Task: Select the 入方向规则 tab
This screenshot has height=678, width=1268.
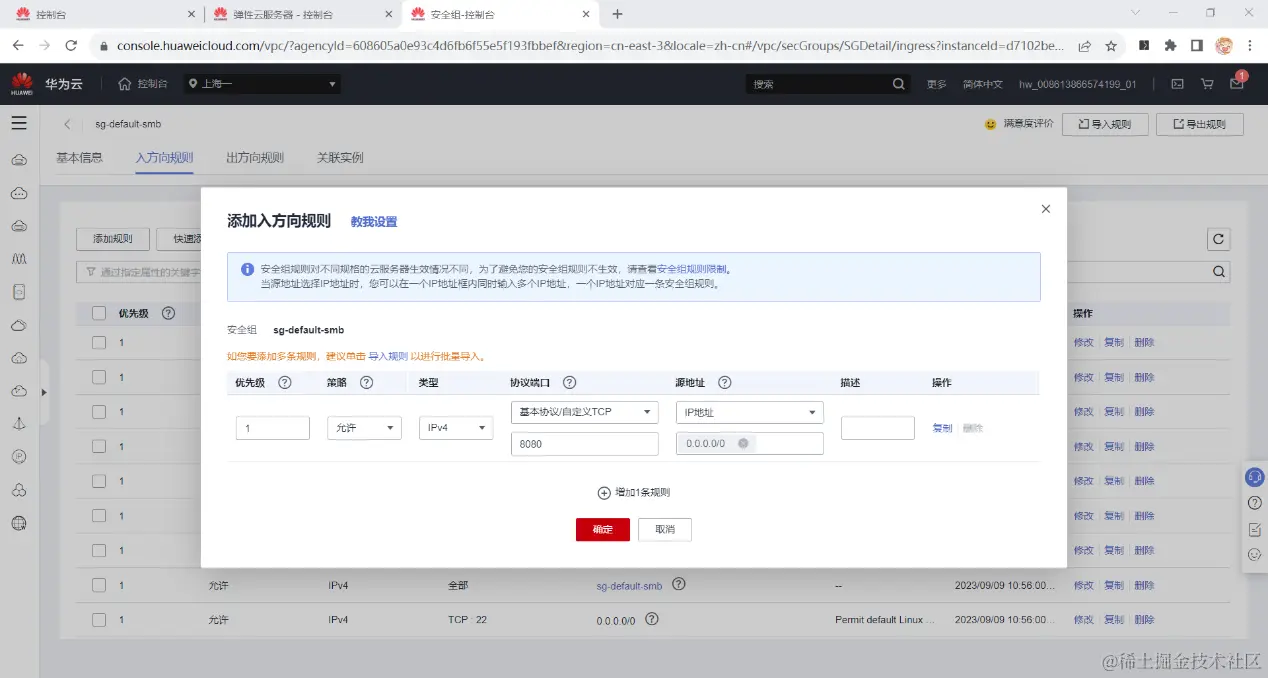Action: (x=164, y=158)
